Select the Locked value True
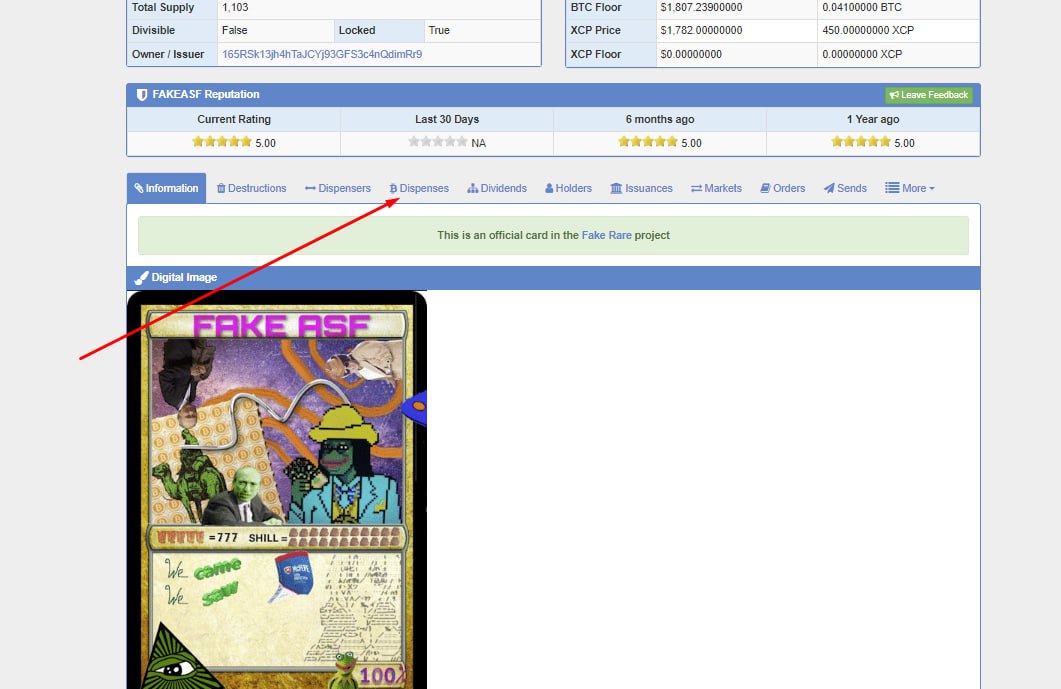The width and height of the screenshot is (1061, 689). click(x=438, y=30)
